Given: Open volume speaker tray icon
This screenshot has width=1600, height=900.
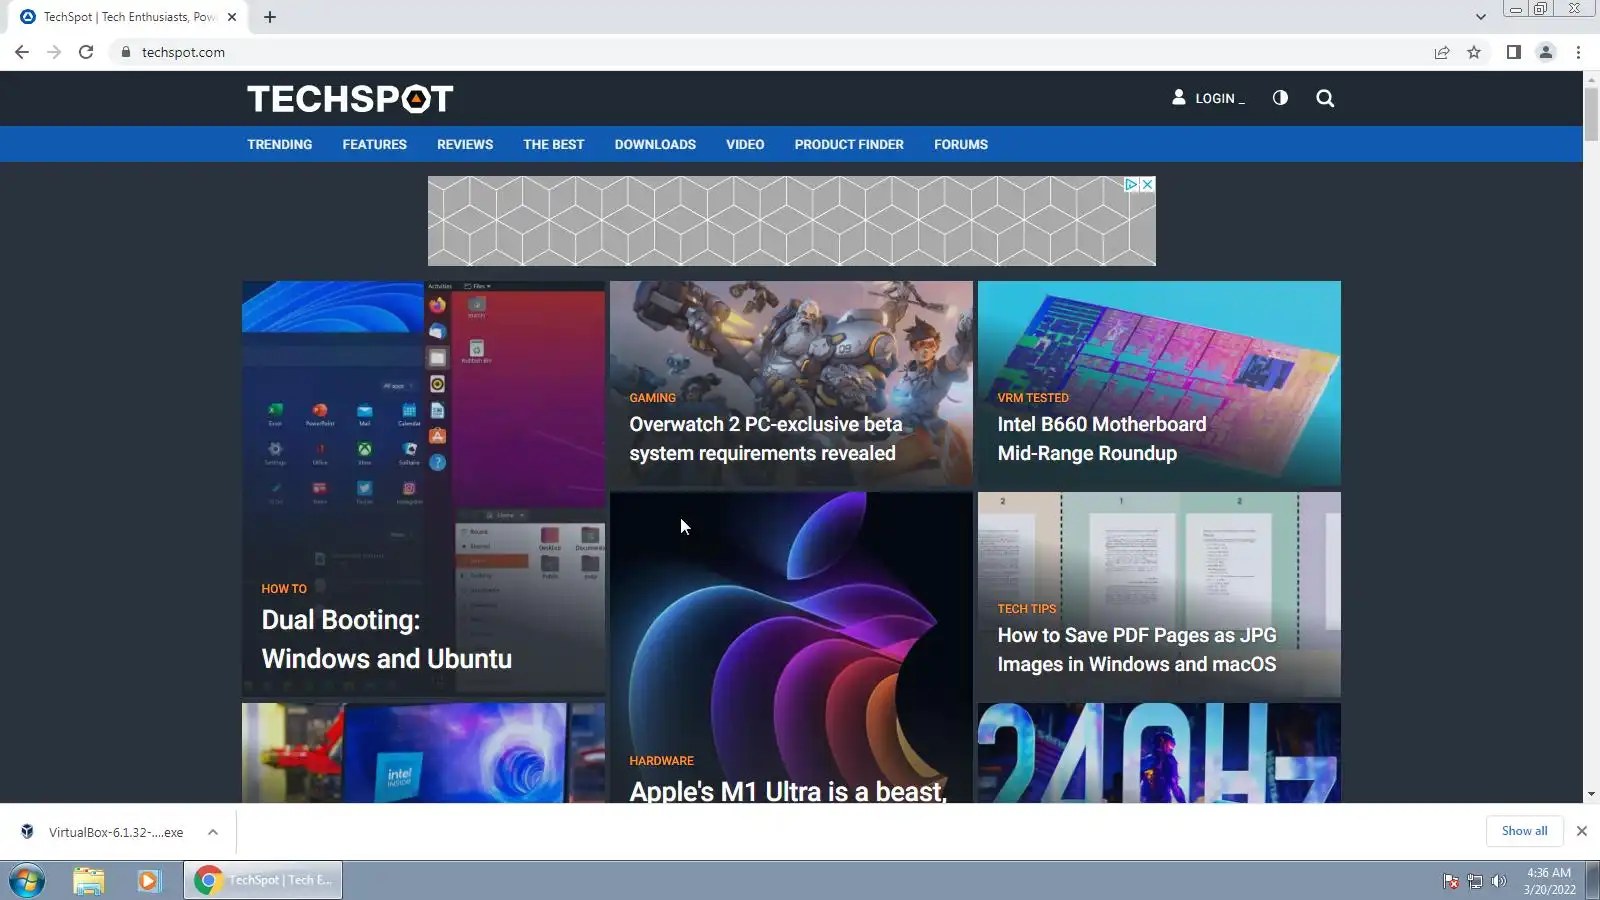Looking at the screenshot, I should pos(1498,881).
